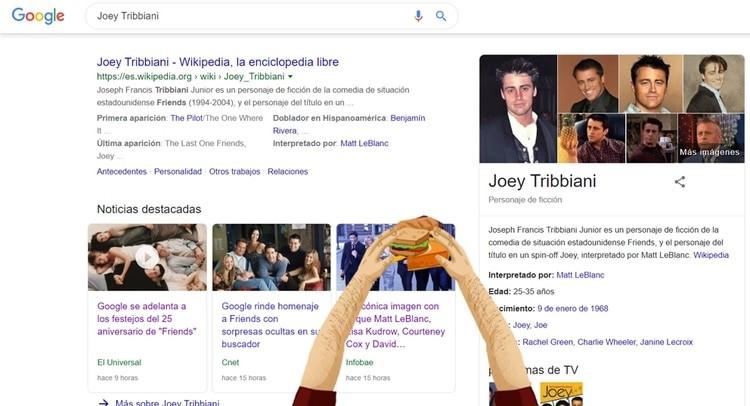This screenshot has width=750, height=406.
Task: Open the Rachel Green partner link
Action: 547,342
